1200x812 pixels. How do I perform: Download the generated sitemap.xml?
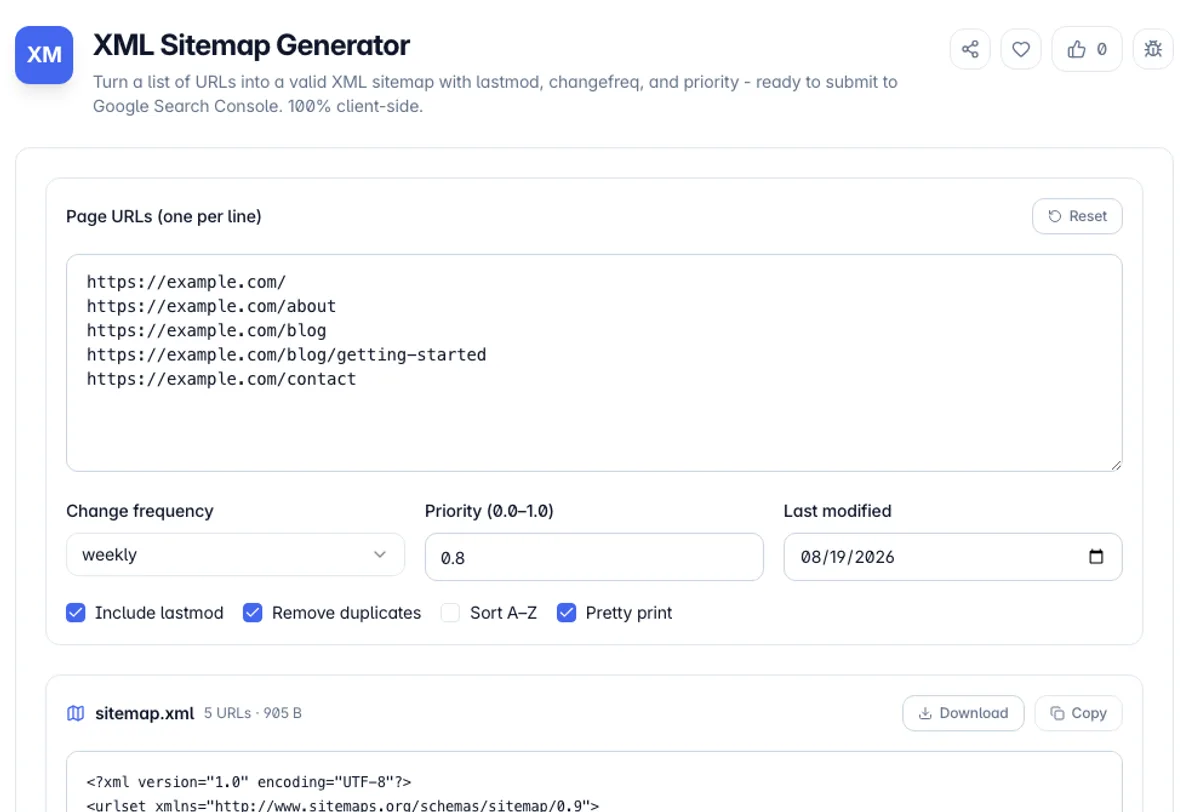(963, 713)
